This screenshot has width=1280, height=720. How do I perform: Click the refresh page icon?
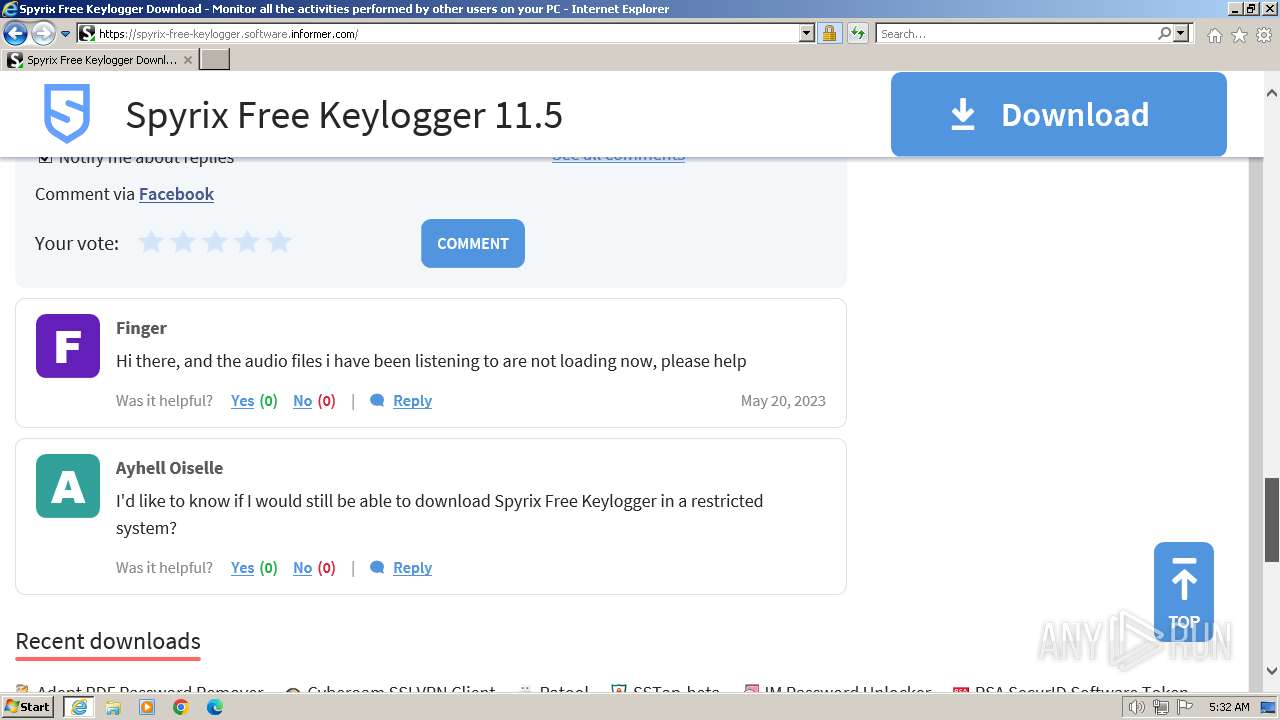[858, 34]
